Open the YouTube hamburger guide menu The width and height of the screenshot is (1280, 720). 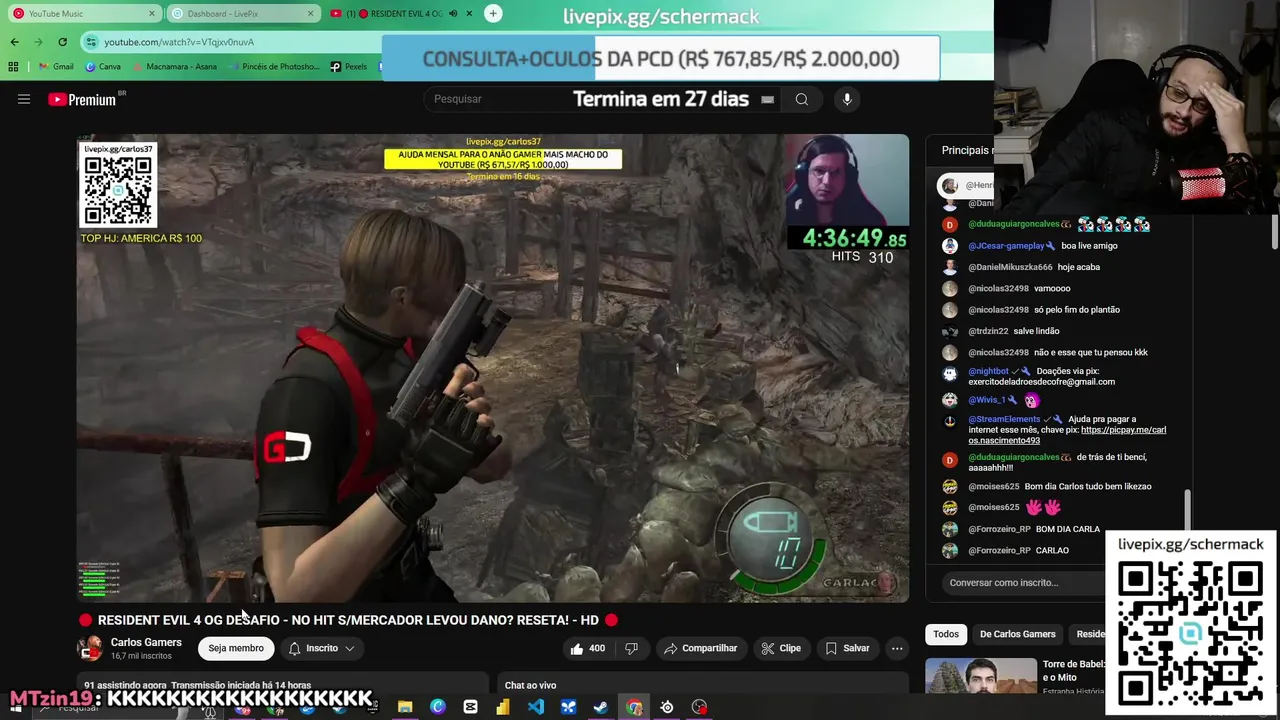[x=24, y=99]
